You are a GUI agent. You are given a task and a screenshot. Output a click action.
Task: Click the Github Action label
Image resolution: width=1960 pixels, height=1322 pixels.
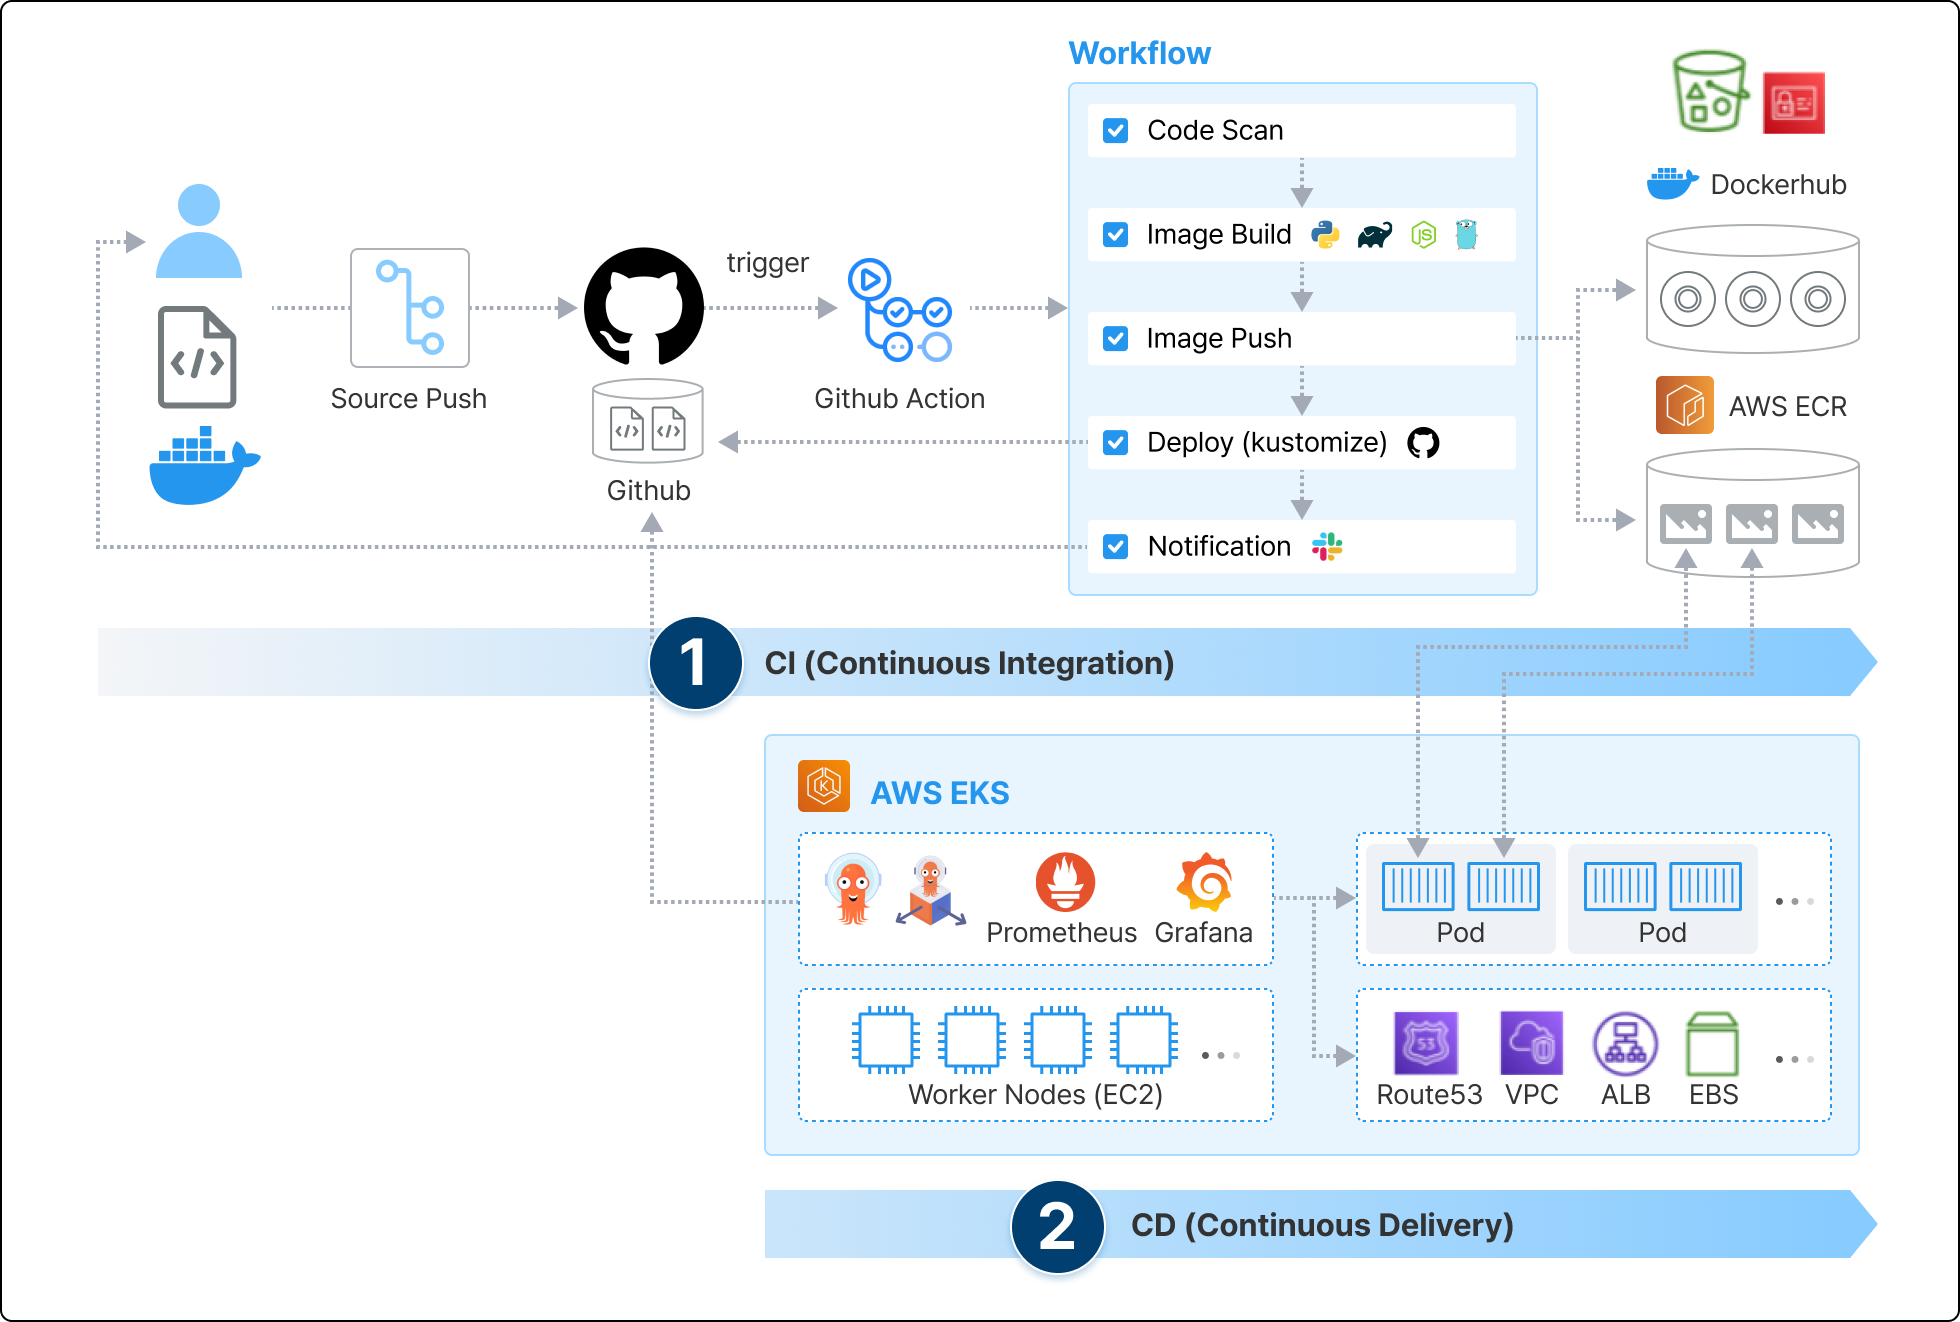900,399
